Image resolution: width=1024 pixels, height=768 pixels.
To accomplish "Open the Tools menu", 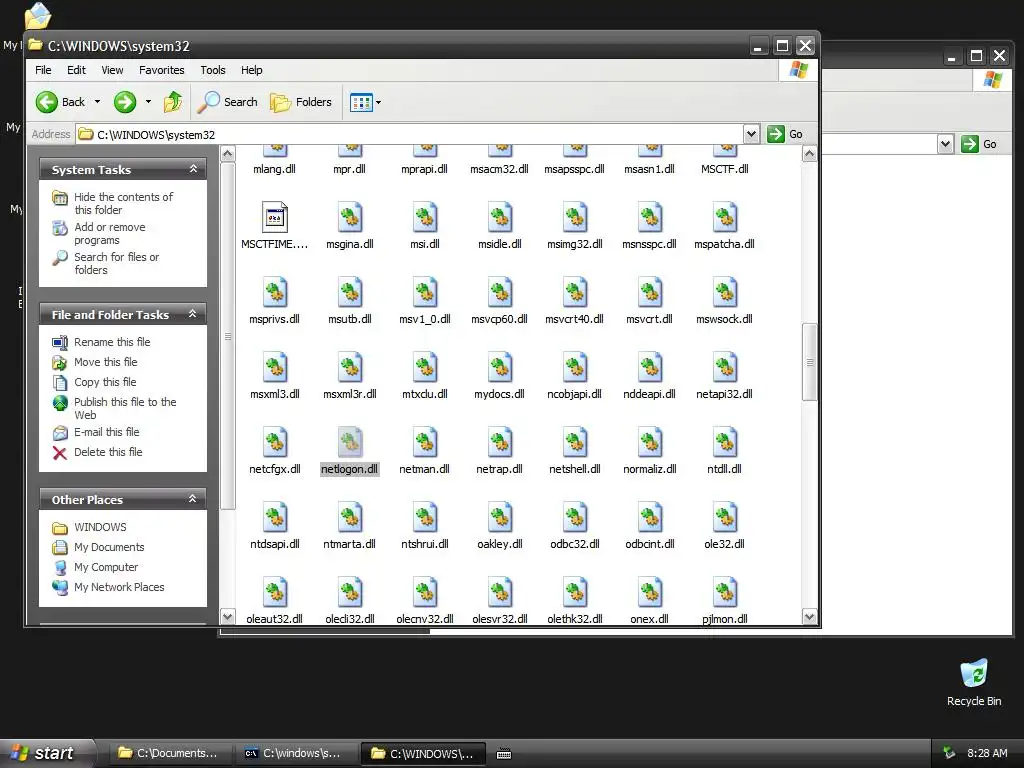I will pos(213,70).
